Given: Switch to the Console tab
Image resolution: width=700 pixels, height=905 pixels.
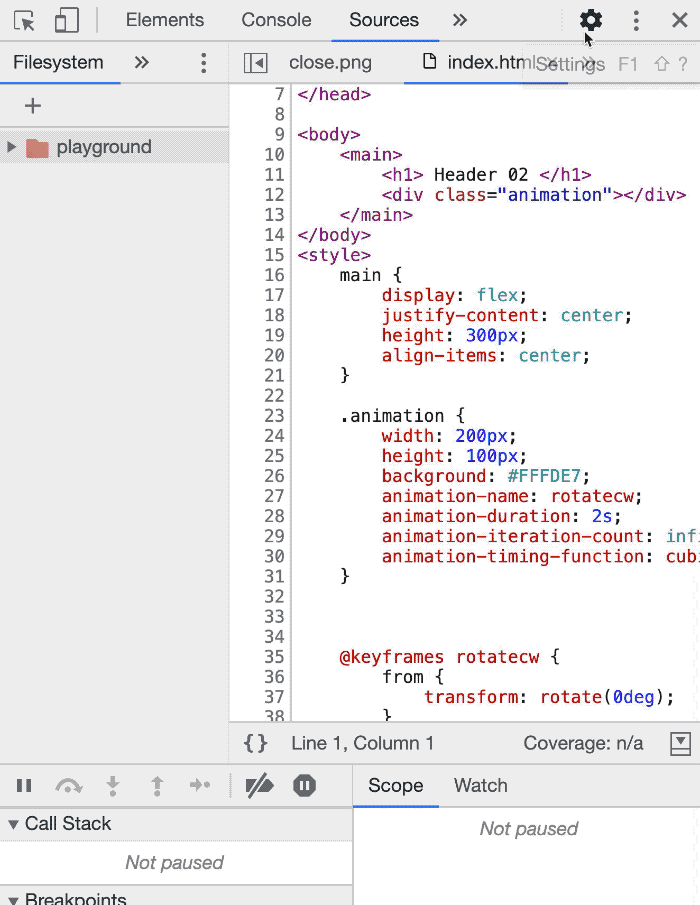Looking at the screenshot, I should [x=276, y=20].
